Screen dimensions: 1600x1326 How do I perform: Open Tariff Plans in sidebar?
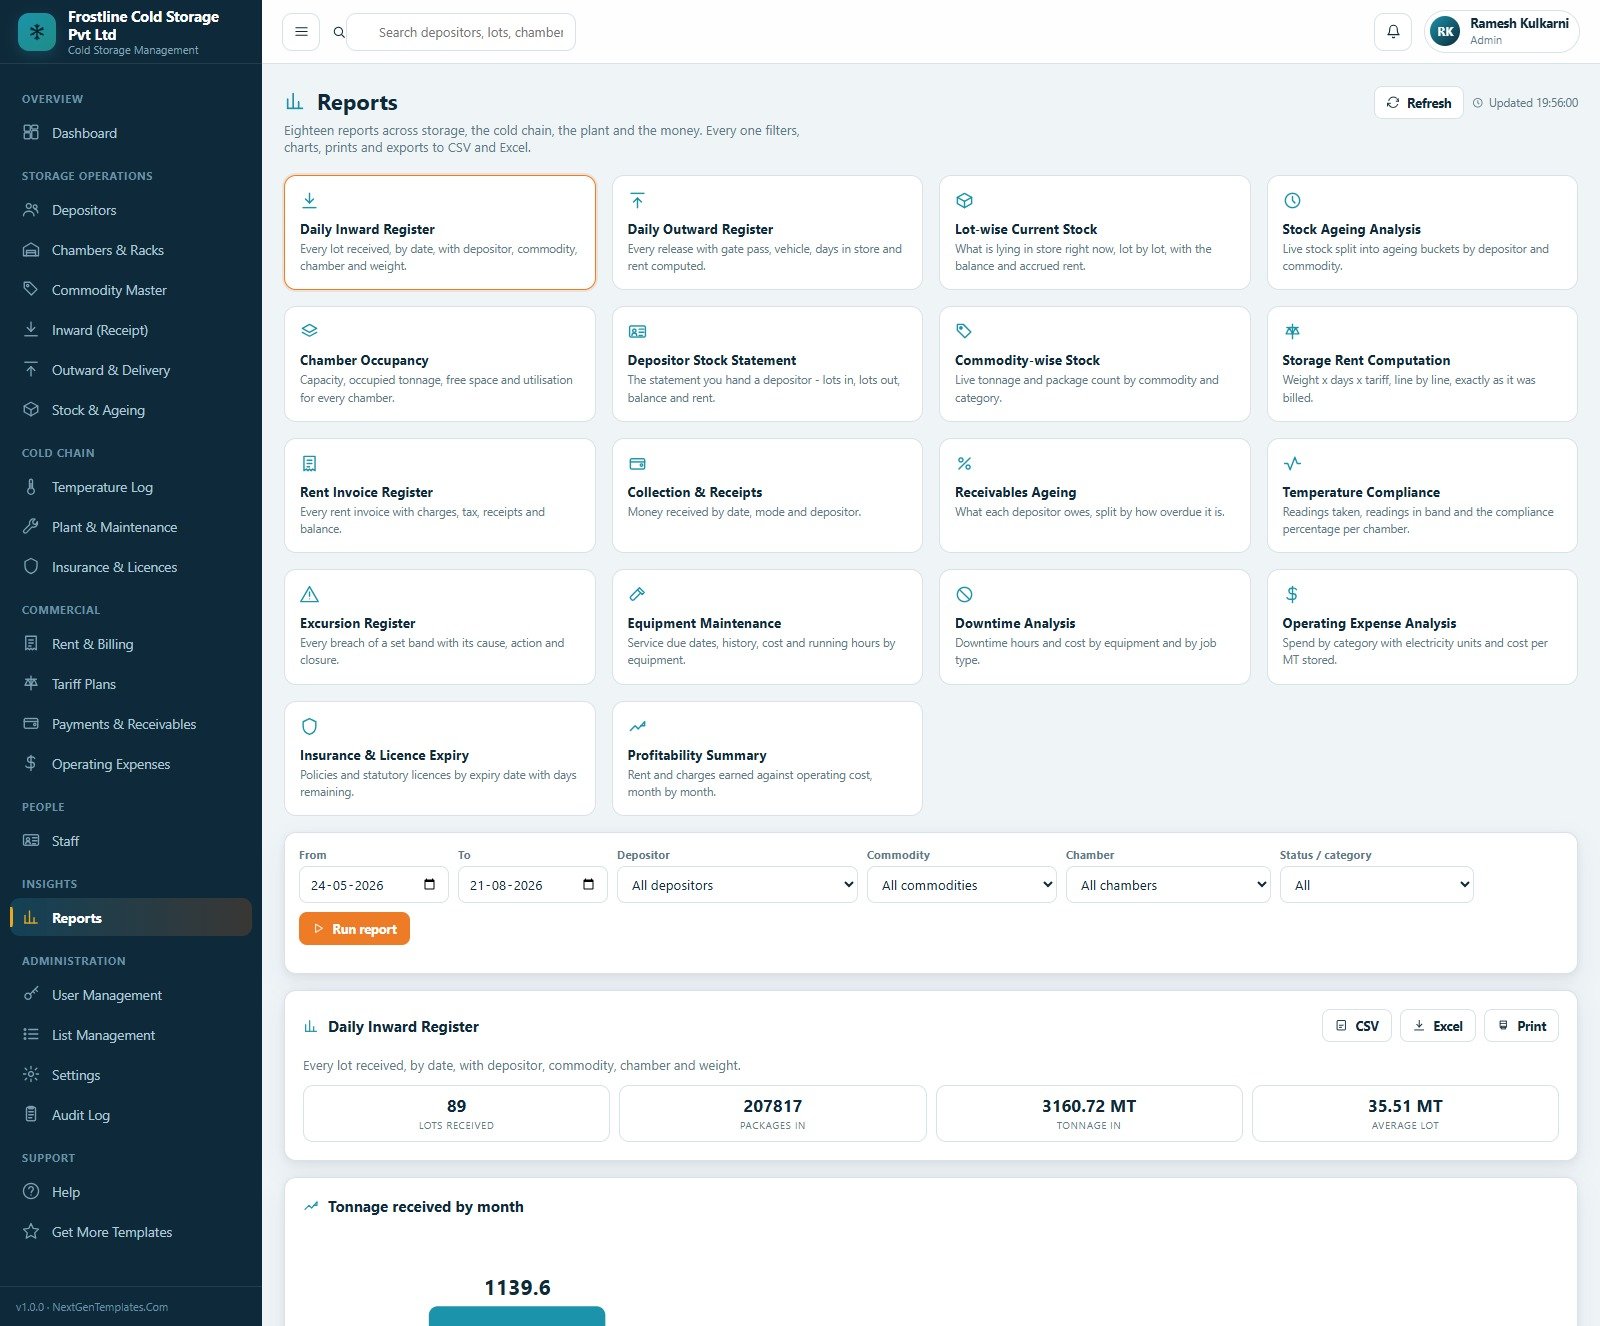(x=130, y=684)
